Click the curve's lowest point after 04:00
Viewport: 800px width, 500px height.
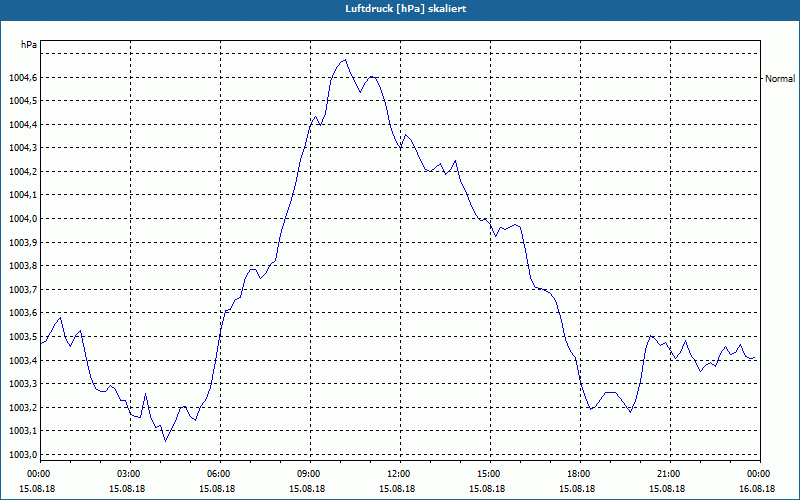coord(166,441)
